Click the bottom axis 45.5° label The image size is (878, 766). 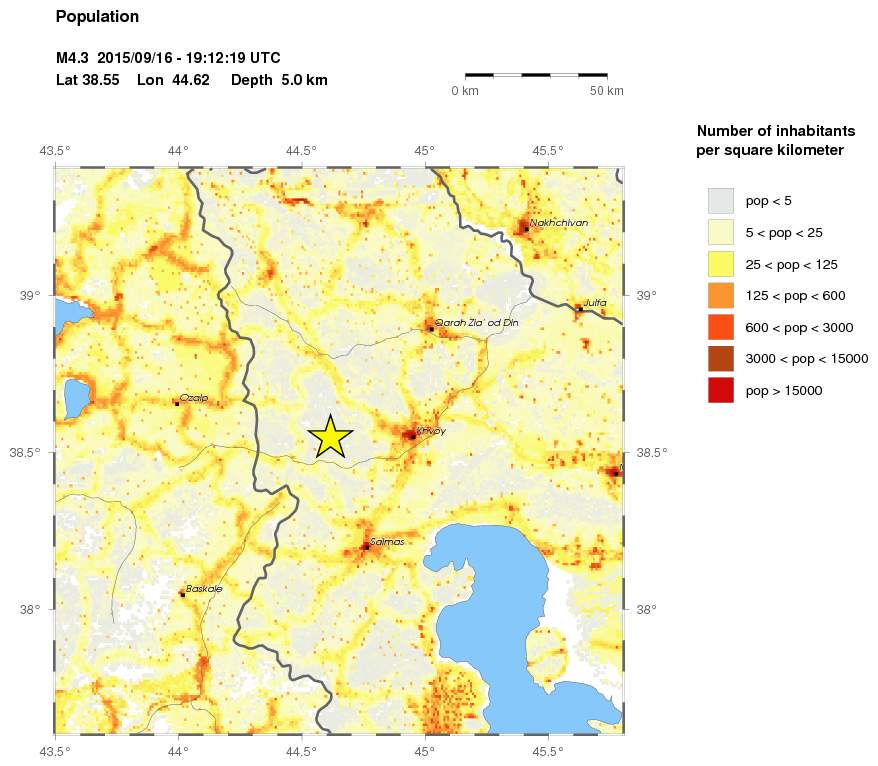point(548,751)
